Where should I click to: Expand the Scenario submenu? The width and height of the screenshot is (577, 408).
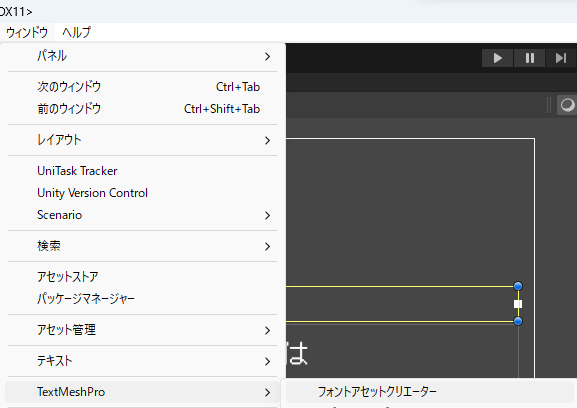(x=142, y=215)
